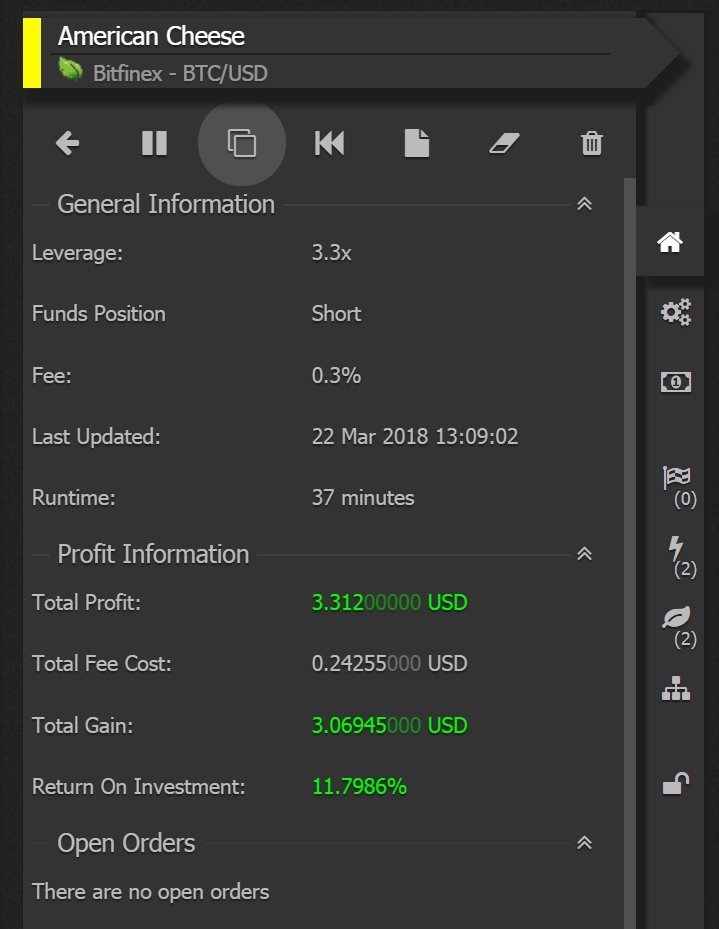Collapse the Profit Information section
The image size is (719, 929).
585,554
